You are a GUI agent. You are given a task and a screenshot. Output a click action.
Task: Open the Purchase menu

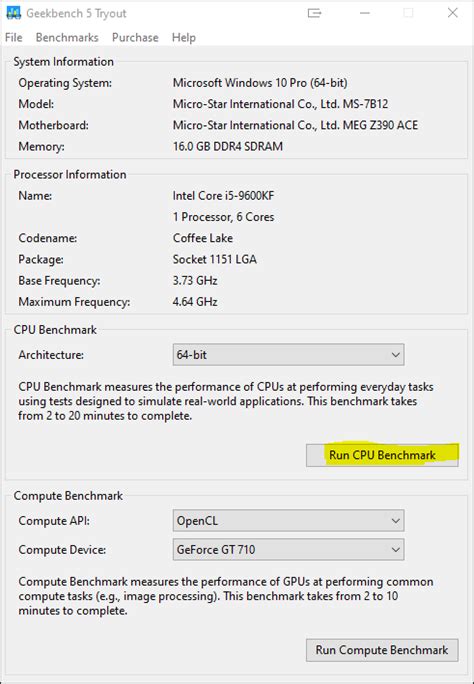[x=135, y=38]
